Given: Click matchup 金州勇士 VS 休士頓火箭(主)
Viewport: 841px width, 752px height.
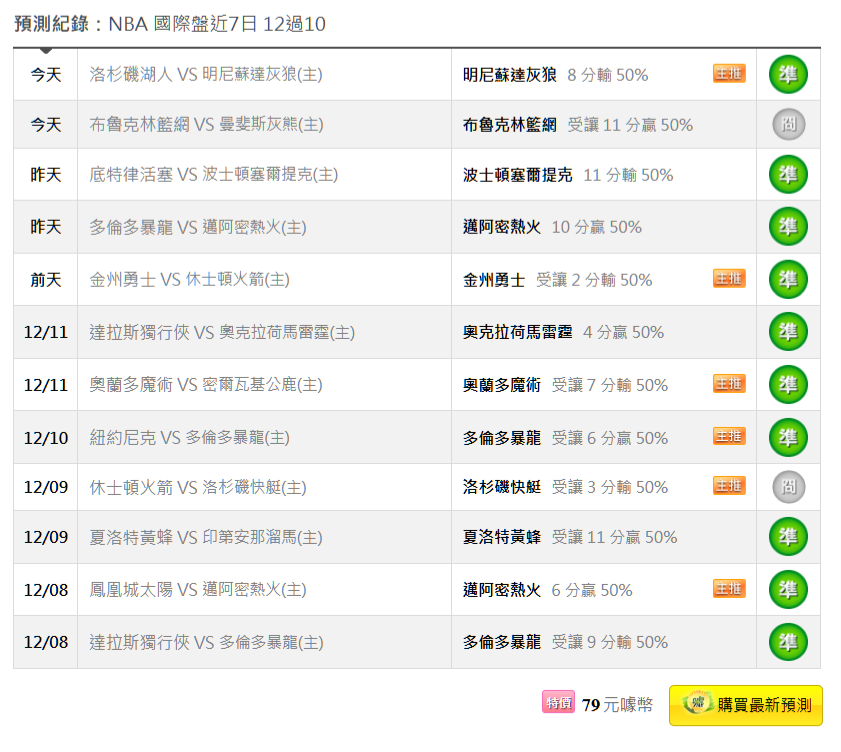Looking at the screenshot, I should [x=189, y=279].
